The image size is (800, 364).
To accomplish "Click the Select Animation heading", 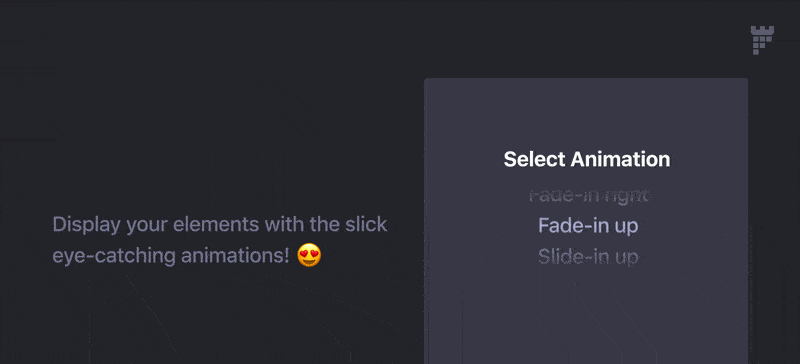I will [x=587, y=159].
